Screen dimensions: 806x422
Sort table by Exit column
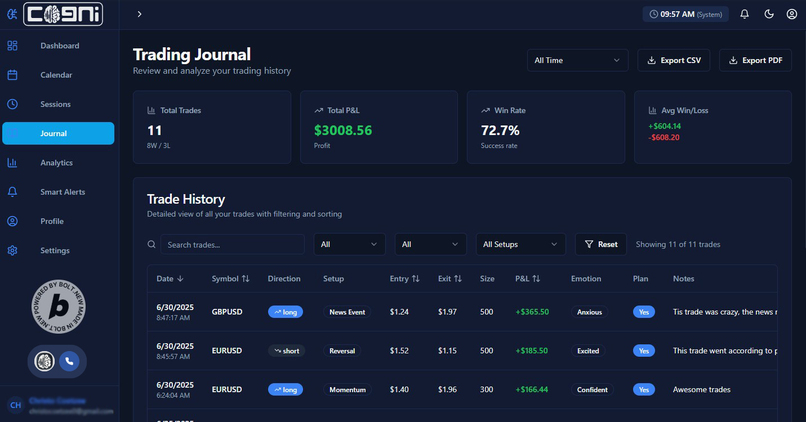pyautogui.click(x=450, y=279)
